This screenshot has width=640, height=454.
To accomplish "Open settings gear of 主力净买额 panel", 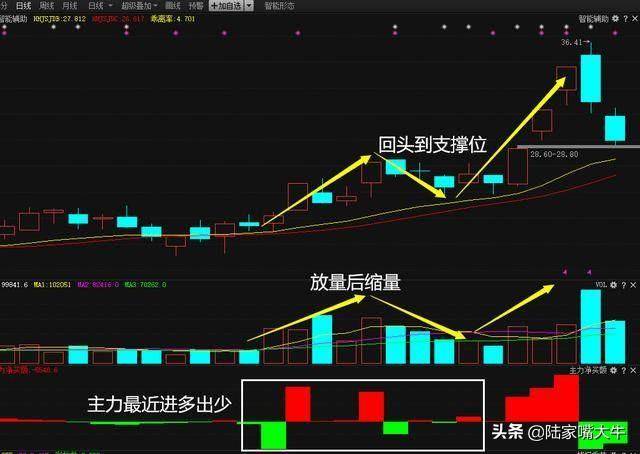I will click(x=613, y=370).
